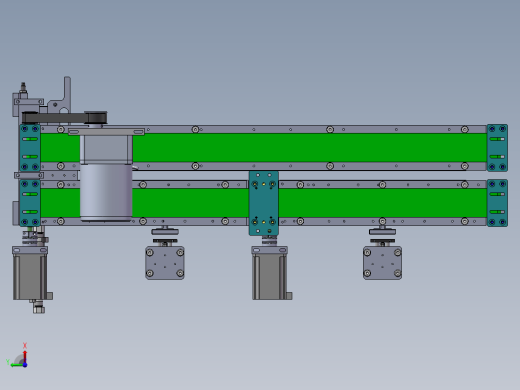
Task: Select the teal clamp plate at the center
Action: (x=264, y=203)
